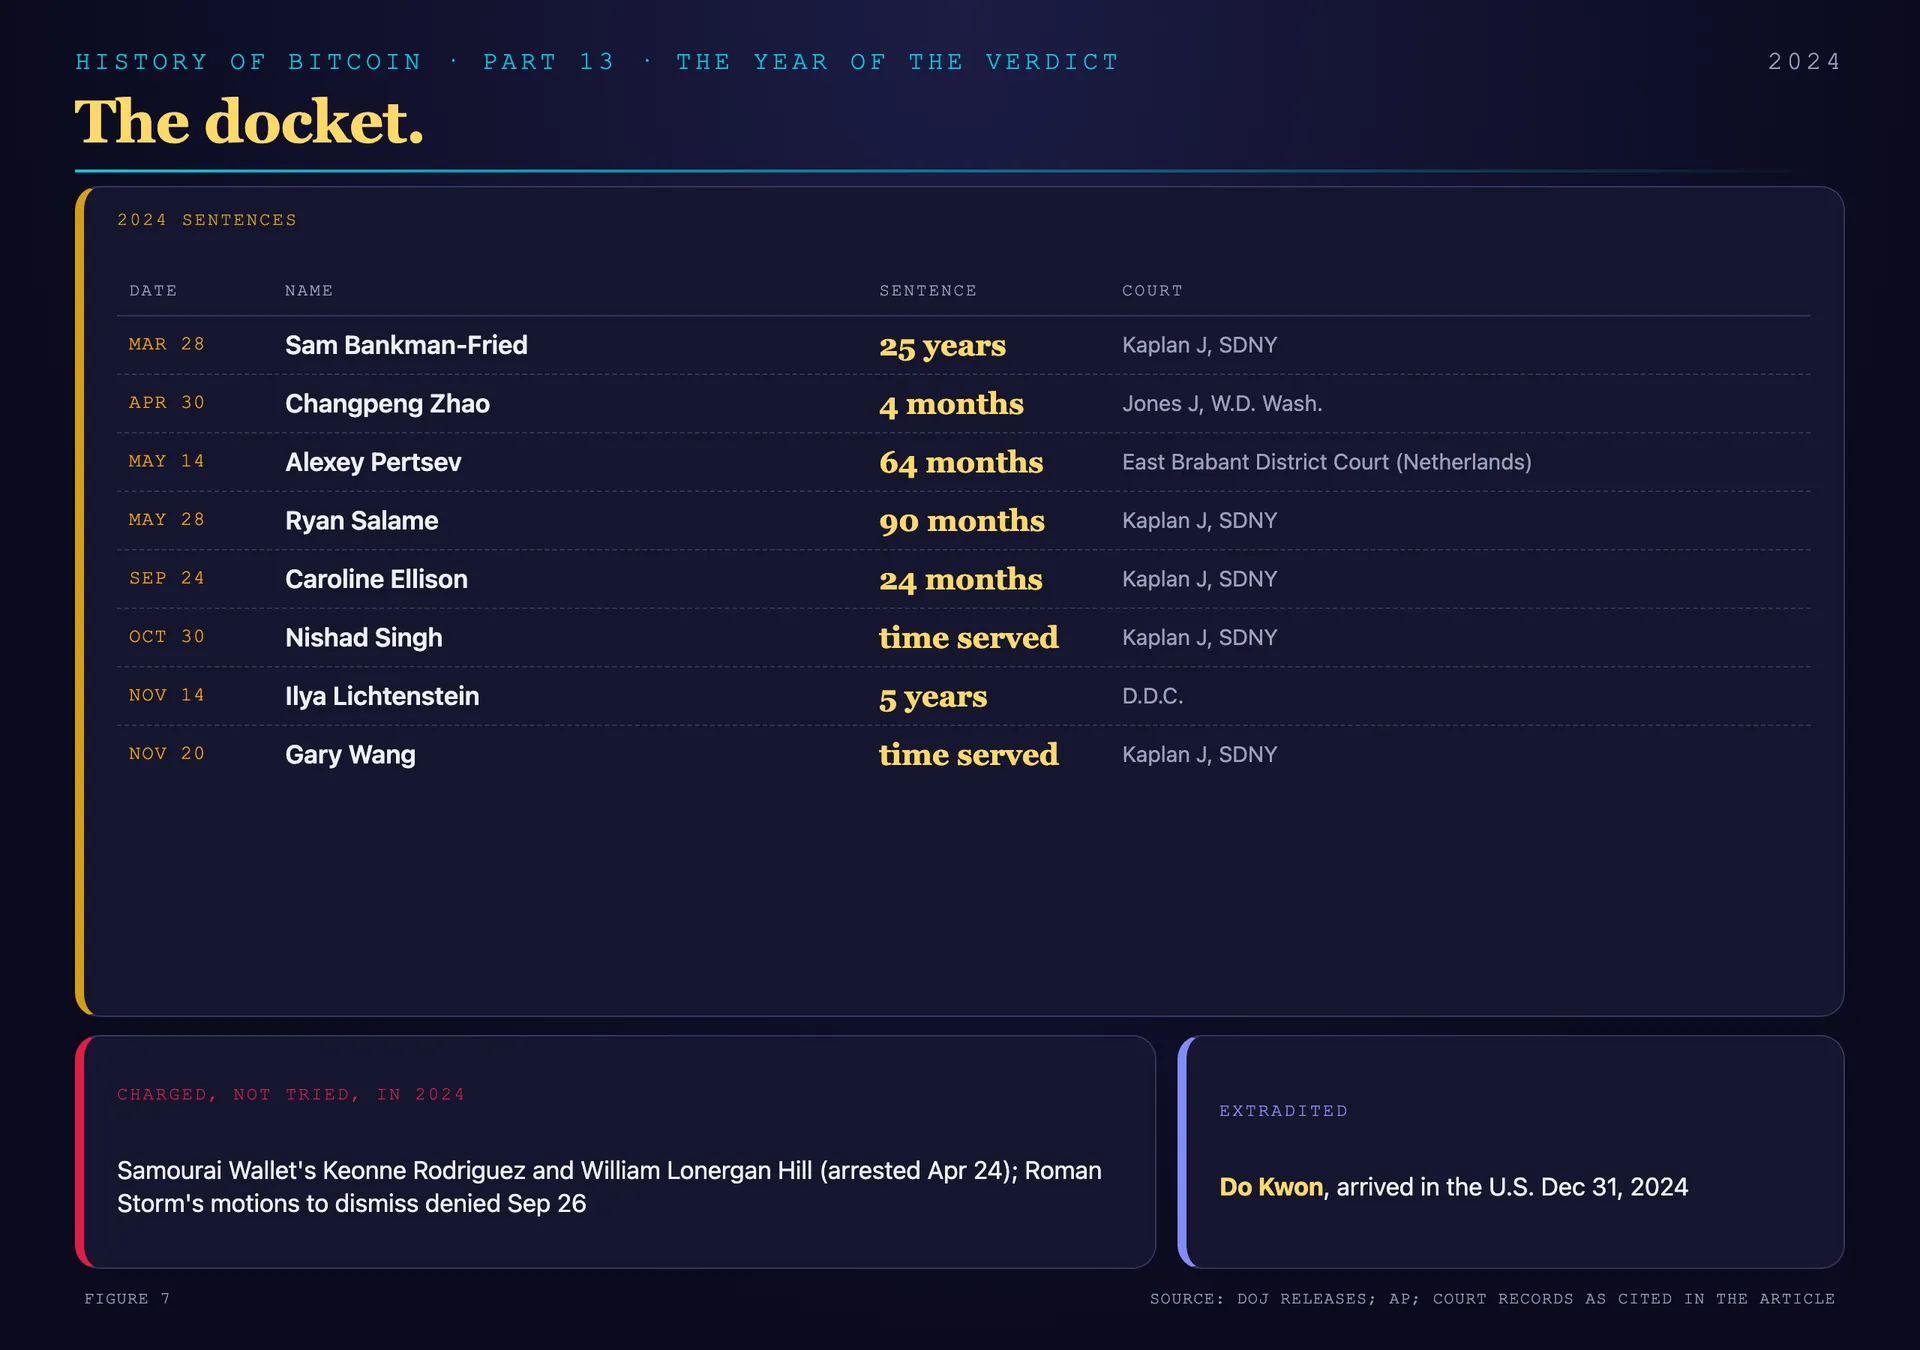Click the '25 years' sentence value
Image resolution: width=1920 pixels, height=1350 pixels.
pyautogui.click(x=942, y=346)
